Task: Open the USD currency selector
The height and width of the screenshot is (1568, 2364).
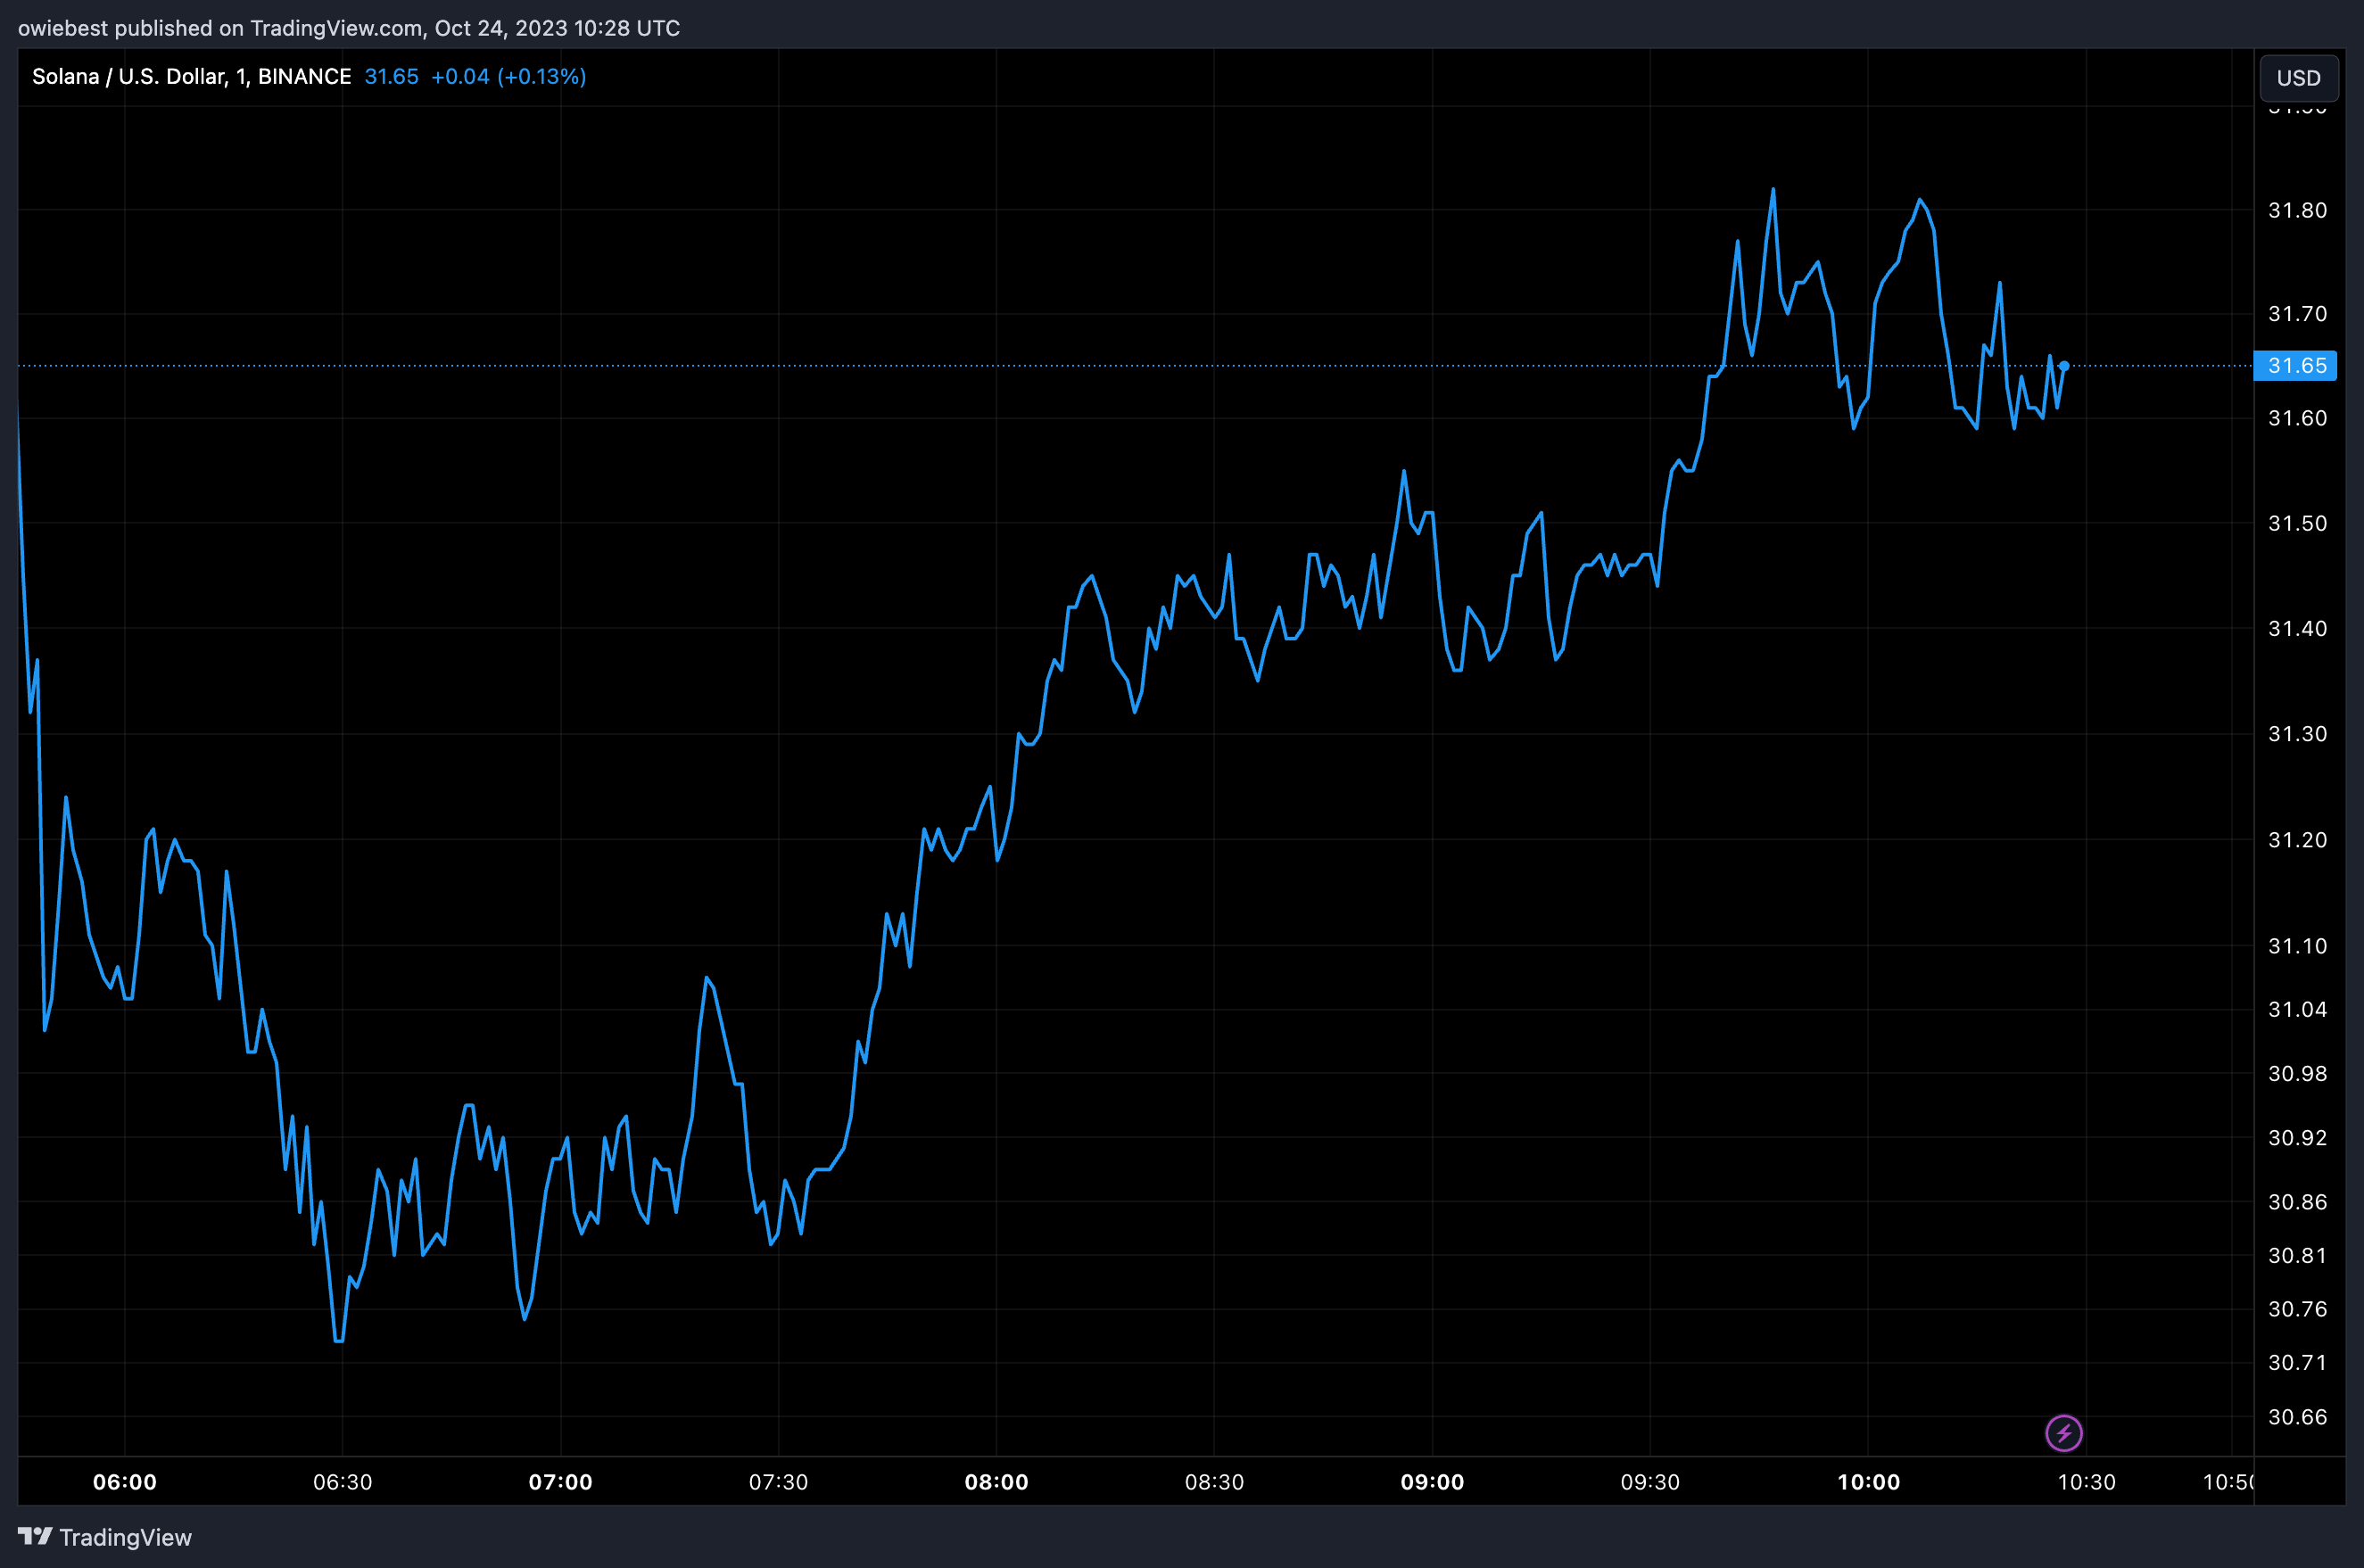Action: pyautogui.click(x=2298, y=78)
